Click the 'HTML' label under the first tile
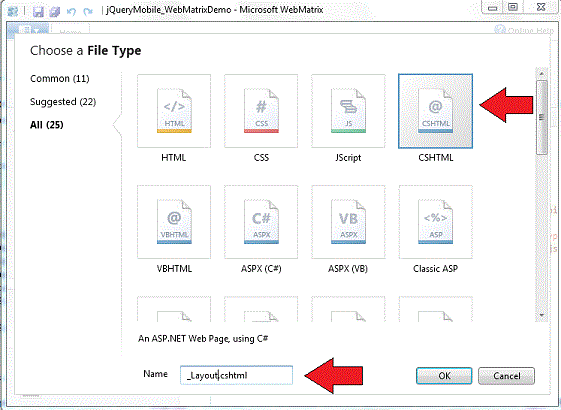561x410 pixels. click(174, 158)
